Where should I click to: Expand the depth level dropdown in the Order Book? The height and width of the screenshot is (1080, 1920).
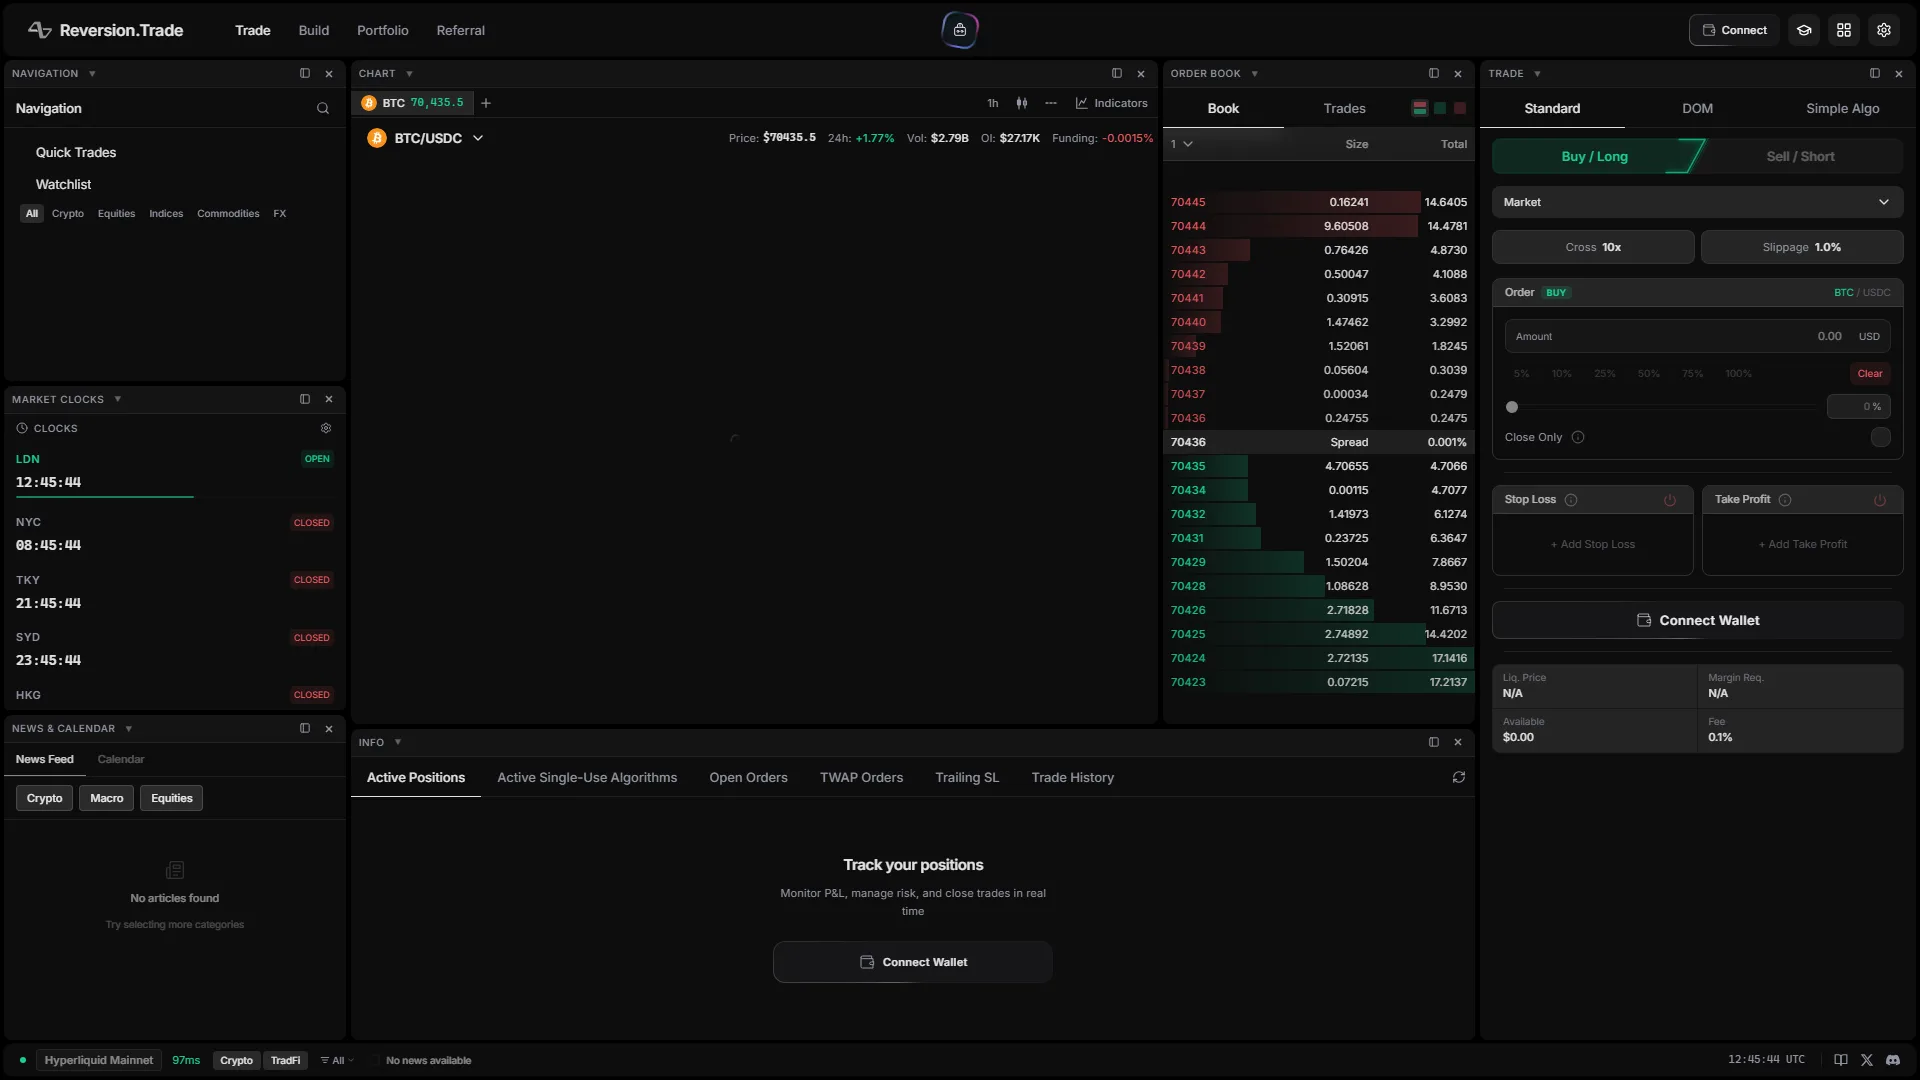click(x=1183, y=144)
